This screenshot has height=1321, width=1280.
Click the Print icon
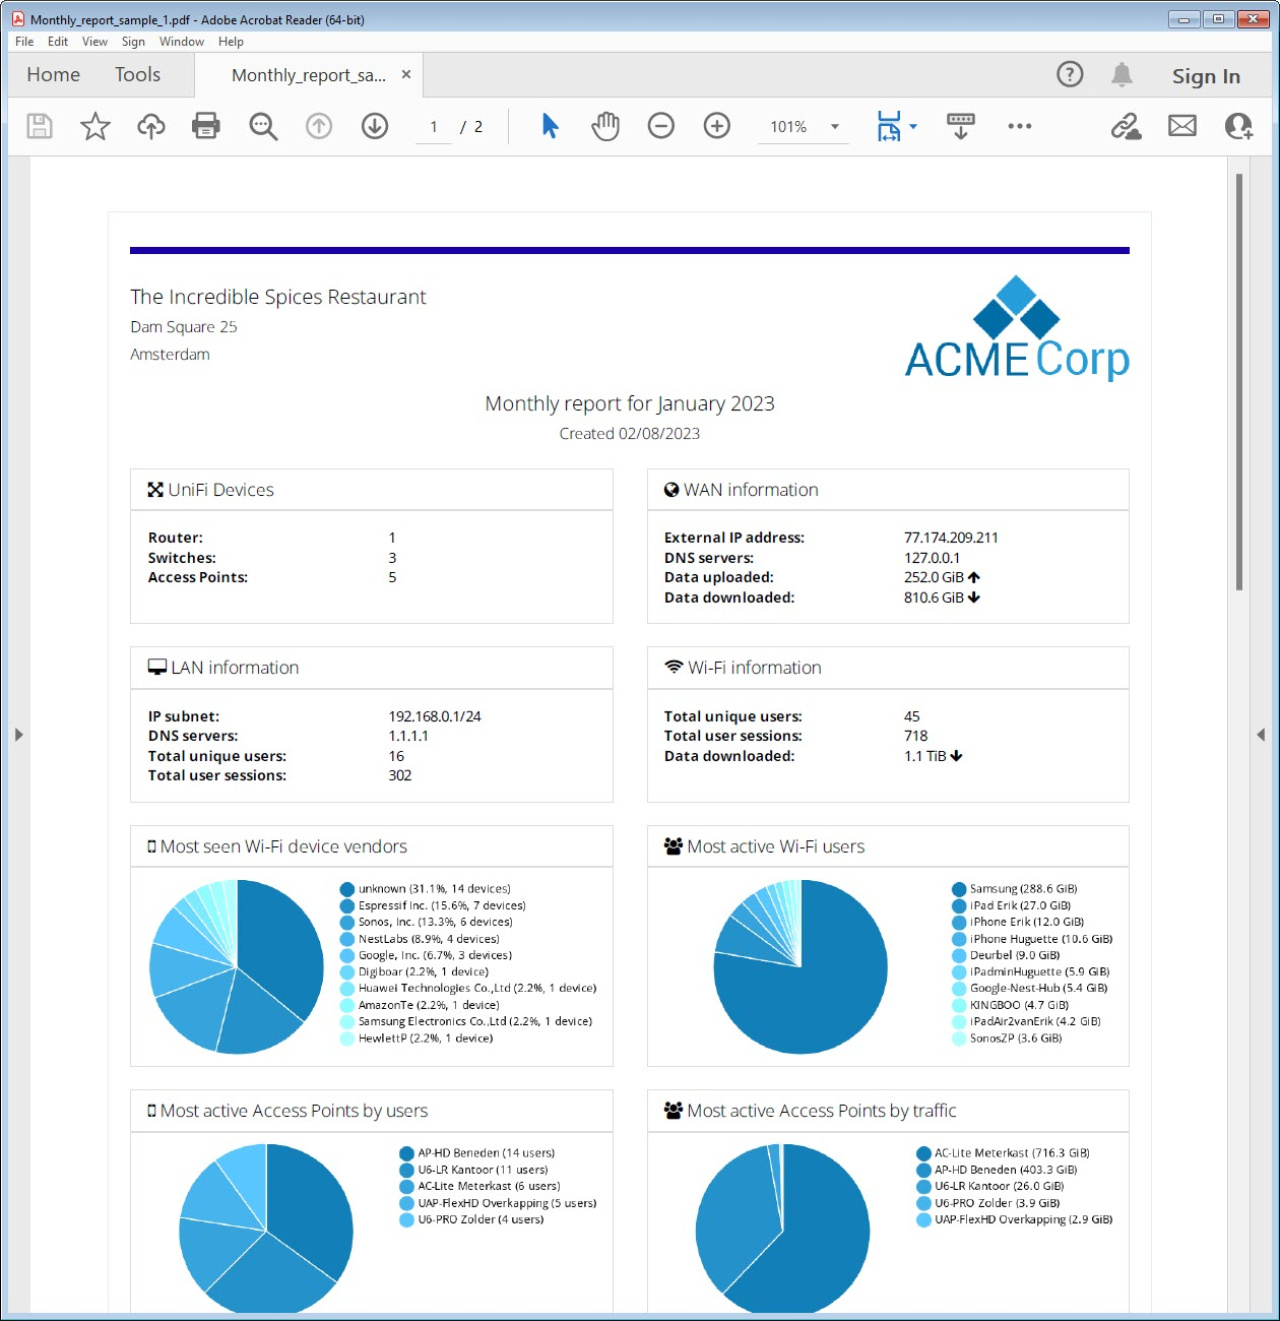pyautogui.click(x=206, y=126)
